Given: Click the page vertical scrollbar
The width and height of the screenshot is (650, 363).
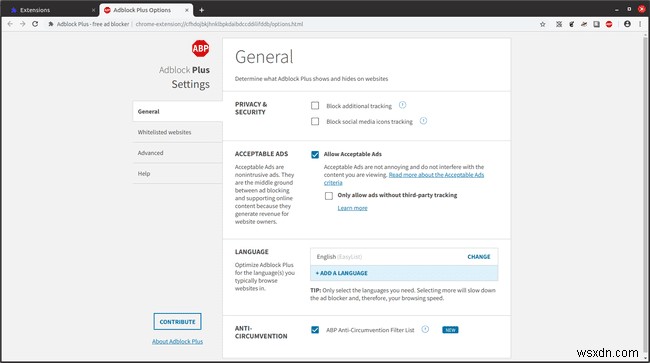Looking at the screenshot, I should pos(645,195).
